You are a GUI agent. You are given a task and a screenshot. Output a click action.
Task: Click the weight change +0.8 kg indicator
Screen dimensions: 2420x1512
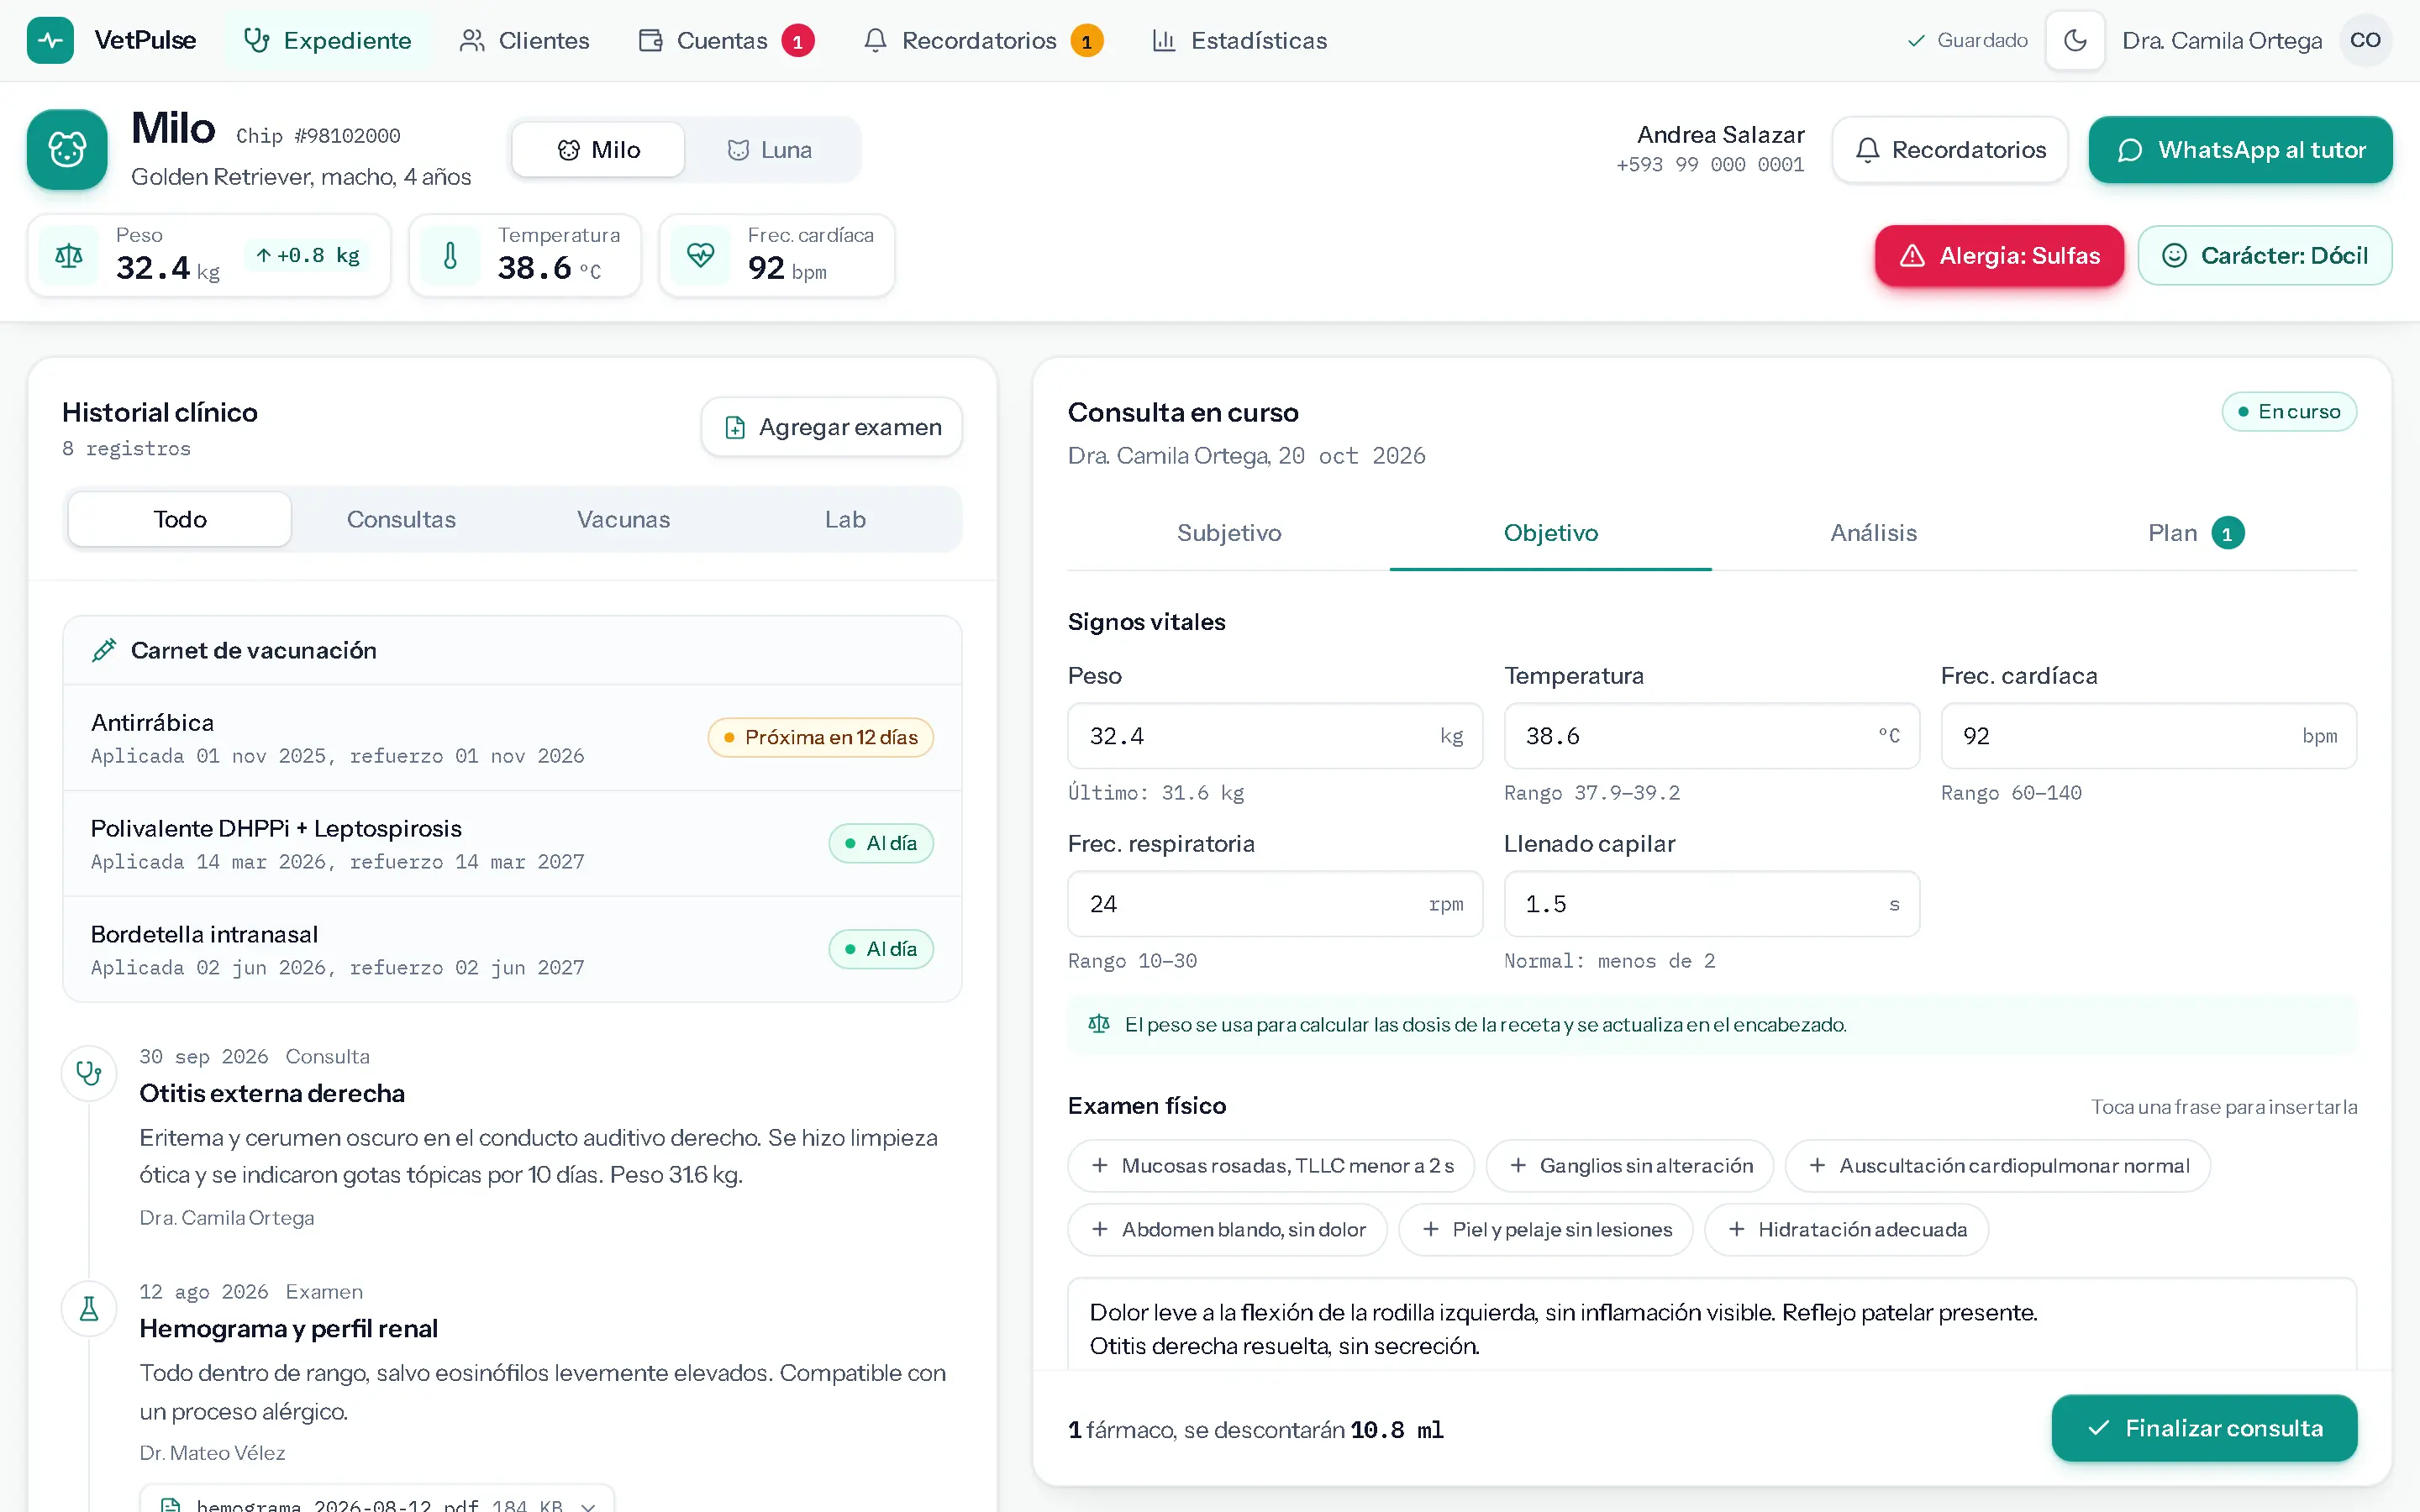click(x=308, y=256)
